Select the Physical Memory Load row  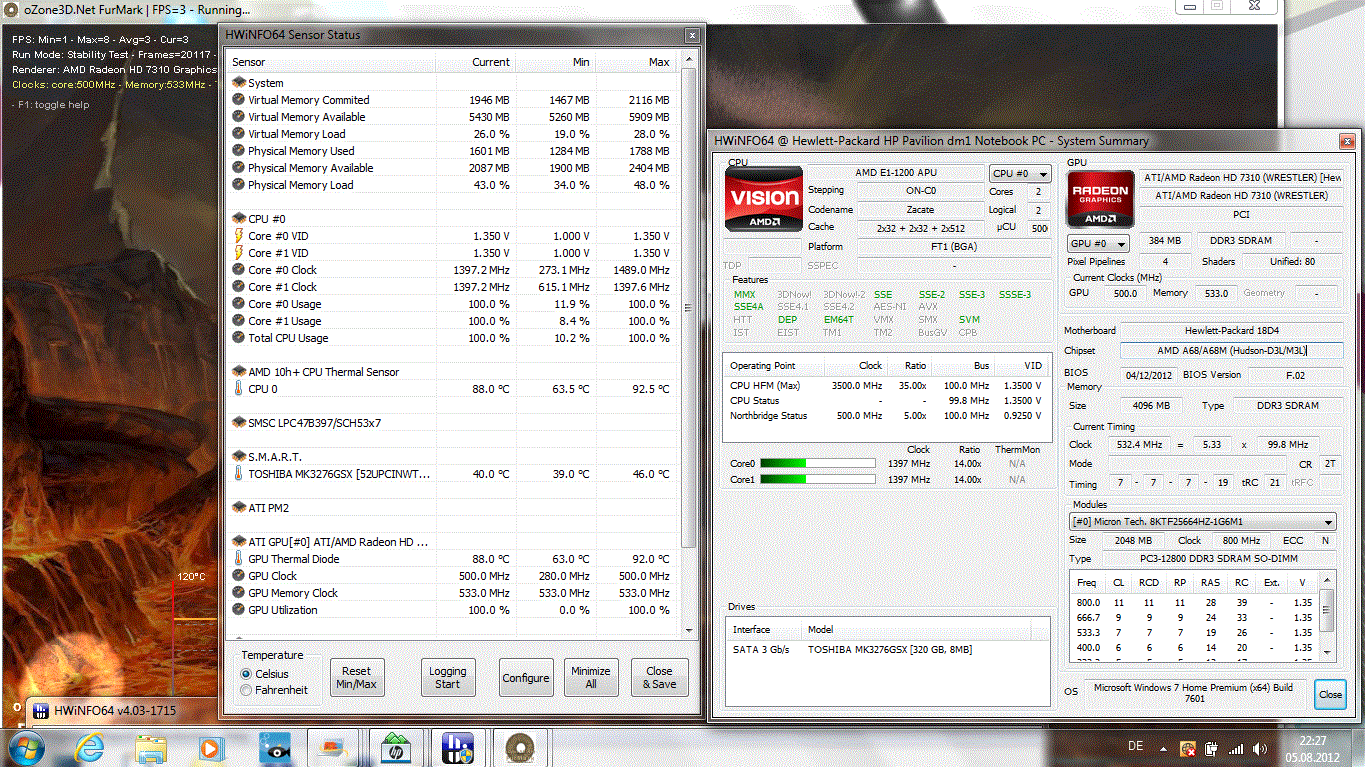[x=453, y=185]
